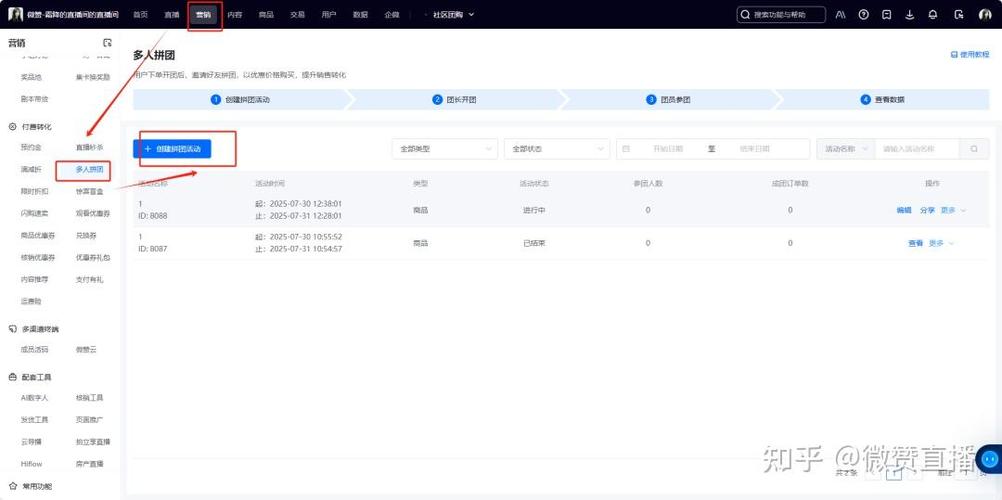Collapse the 营销 sidebar via its header icon
The width and height of the screenshot is (1002, 500).
coord(107,43)
